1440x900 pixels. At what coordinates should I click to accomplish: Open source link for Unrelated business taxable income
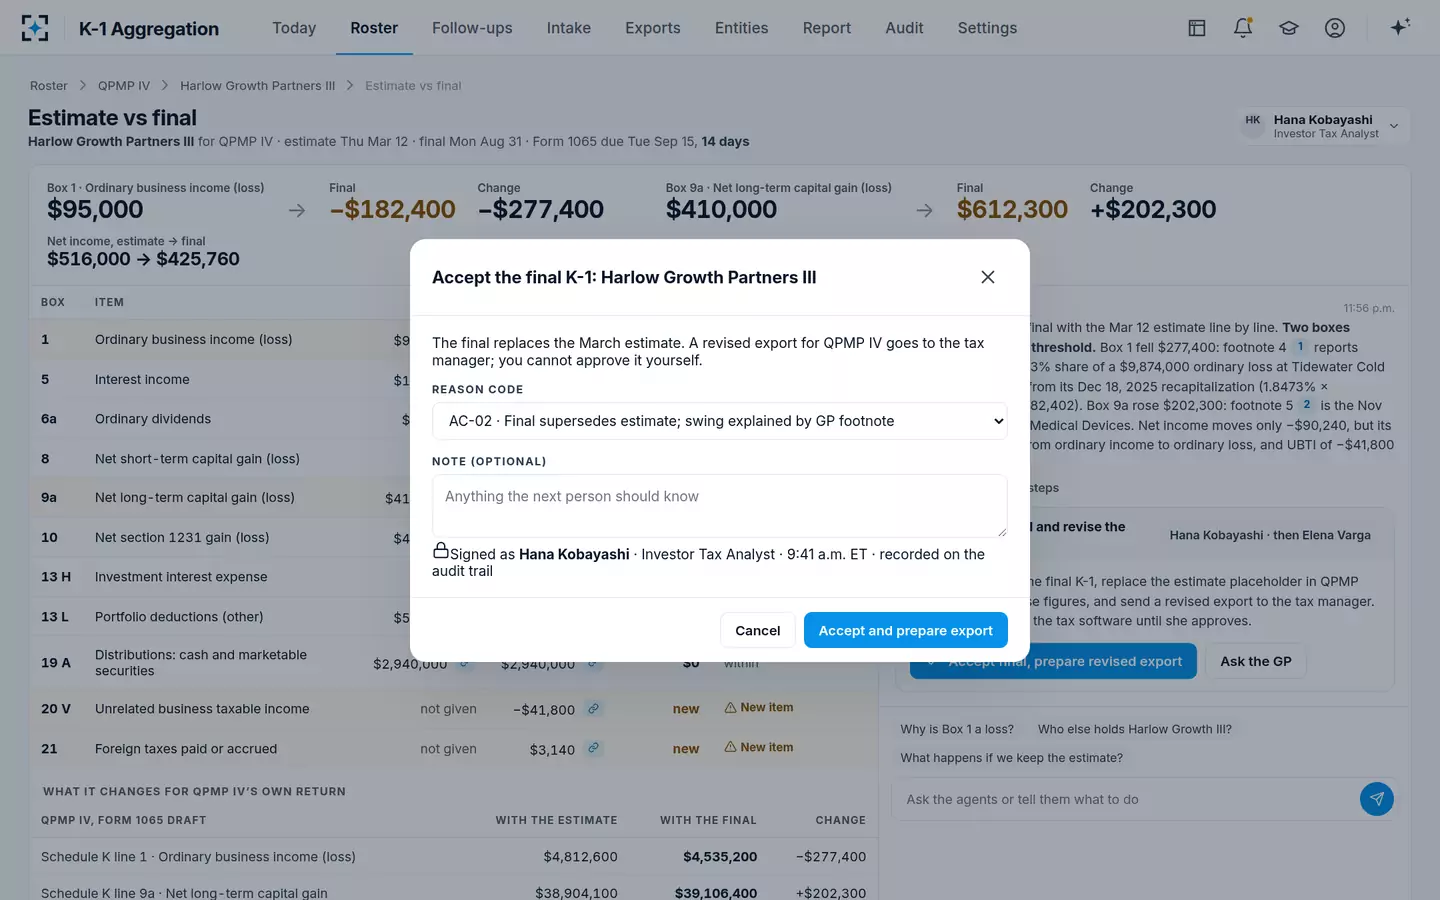coord(594,709)
